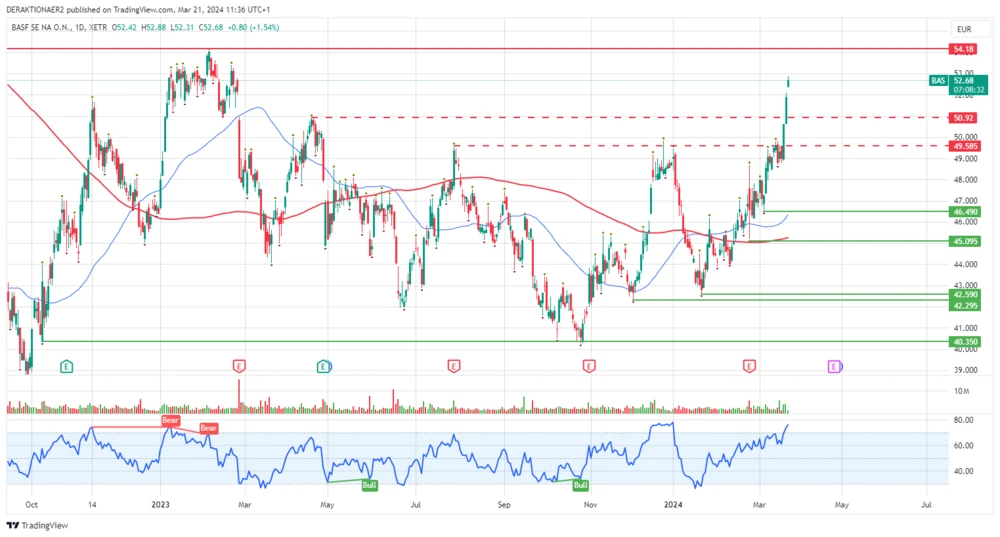The height and width of the screenshot is (537, 1000).
Task: Click the red earnings E marker near Nov 2023
Action: [x=589, y=366]
